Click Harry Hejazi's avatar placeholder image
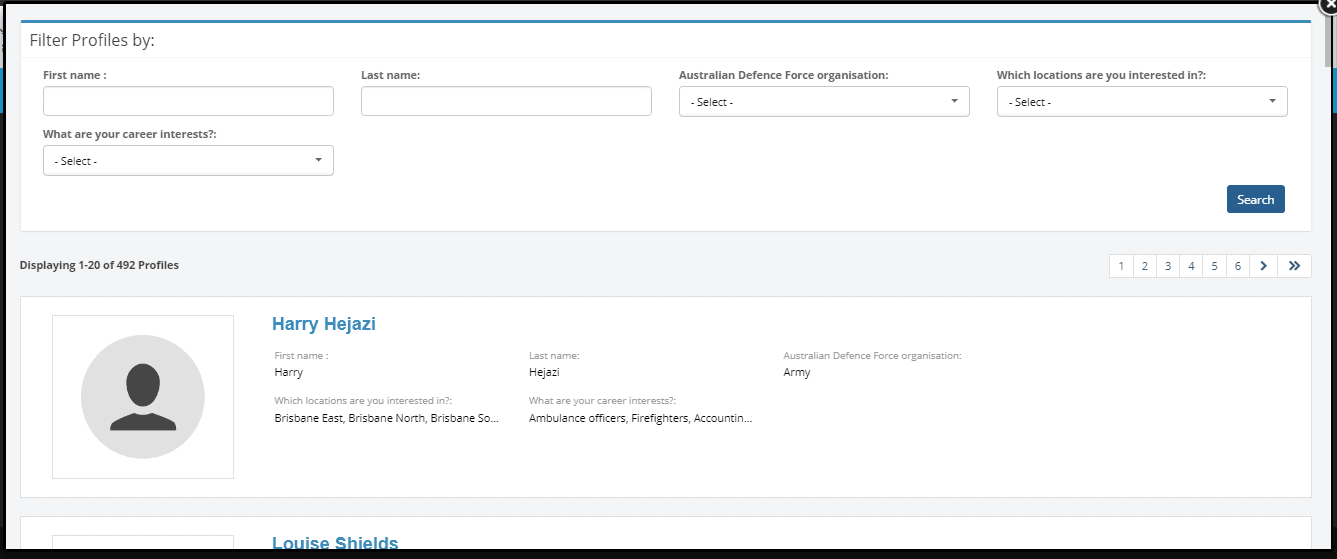This screenshot has width=1337, height=559. [x=143, y=397]
